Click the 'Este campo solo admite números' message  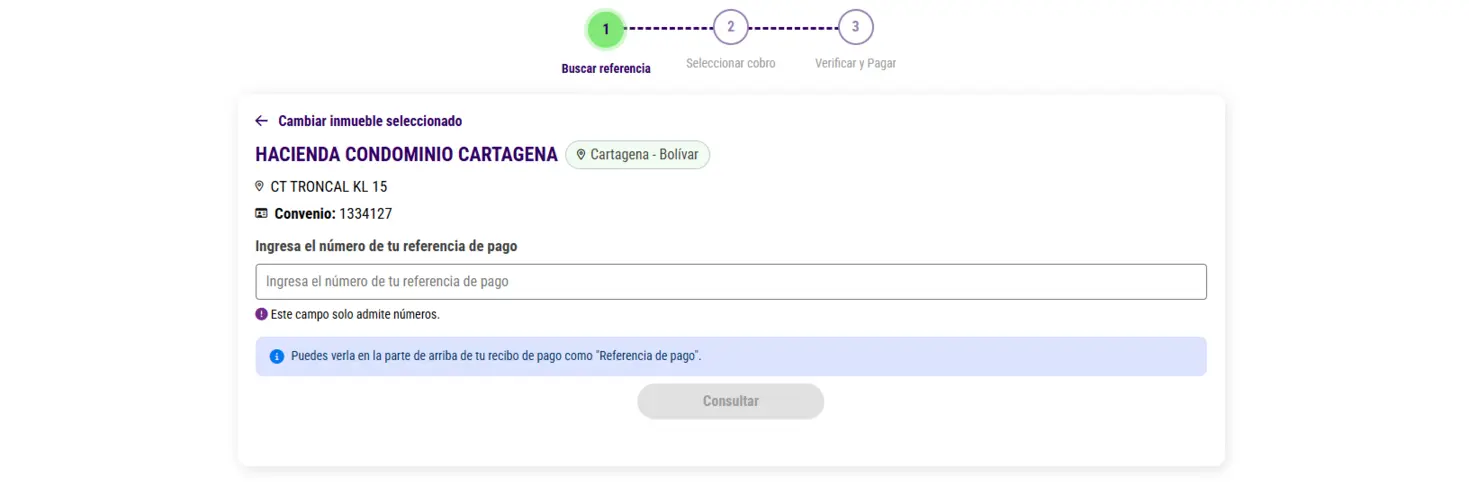tap(355, 314)
